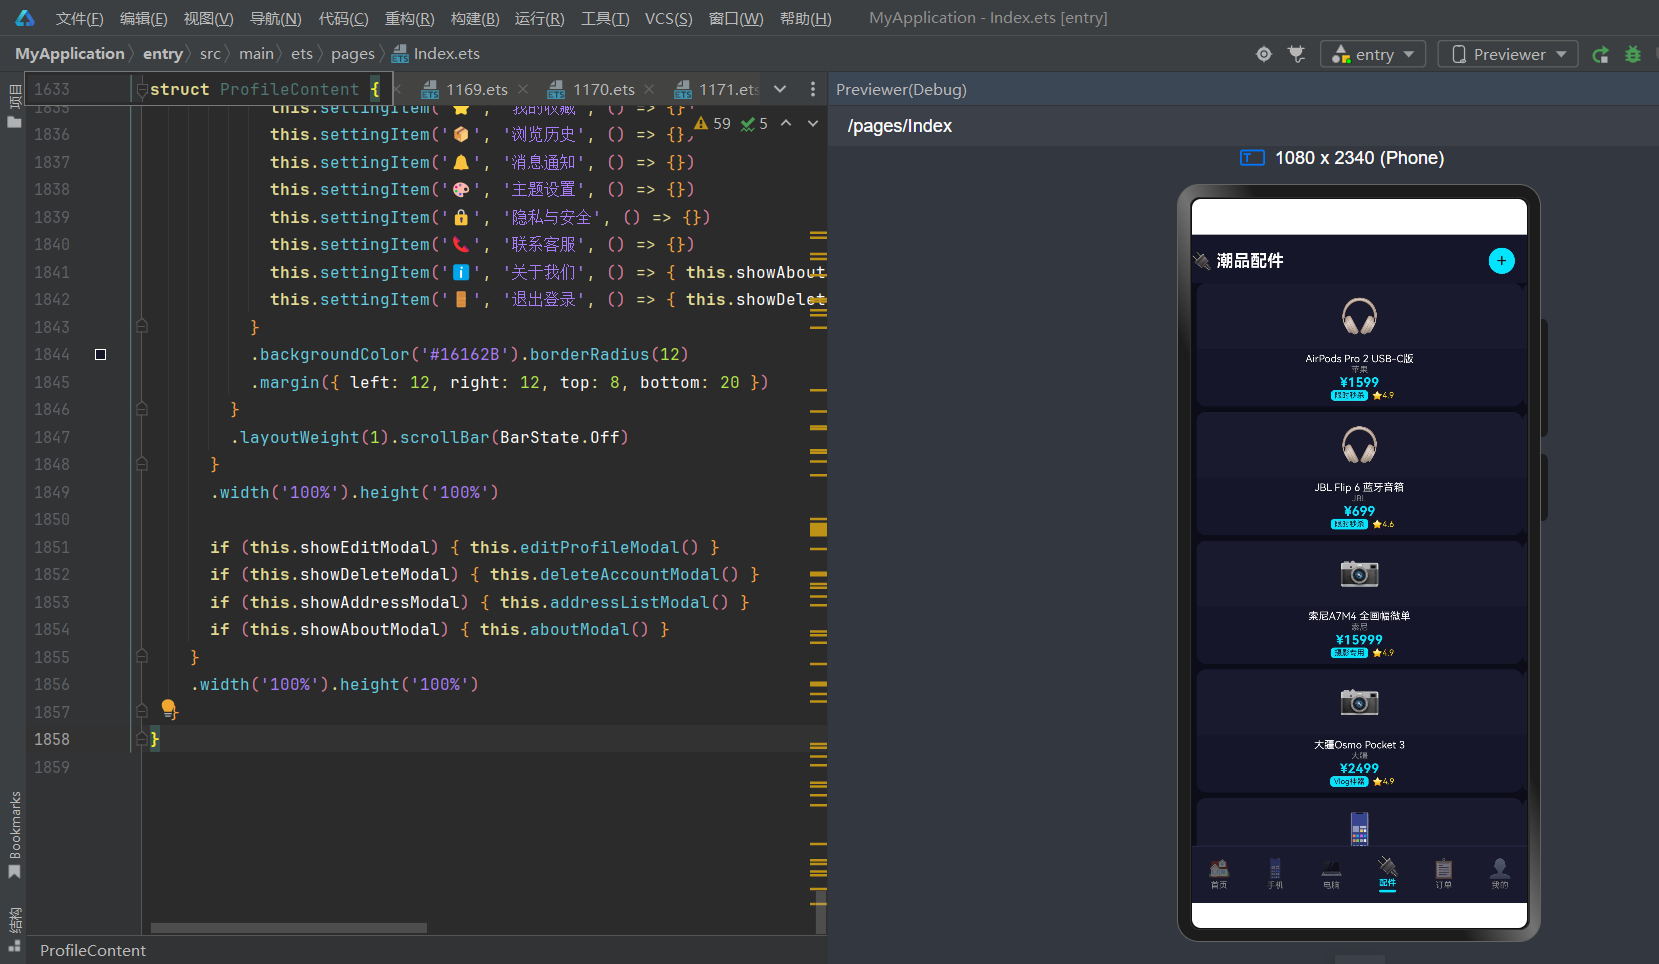Viewport: 1659px width, 964px height.
Task: Click the cyan plus button in preview
Action: pos(1501,261)
